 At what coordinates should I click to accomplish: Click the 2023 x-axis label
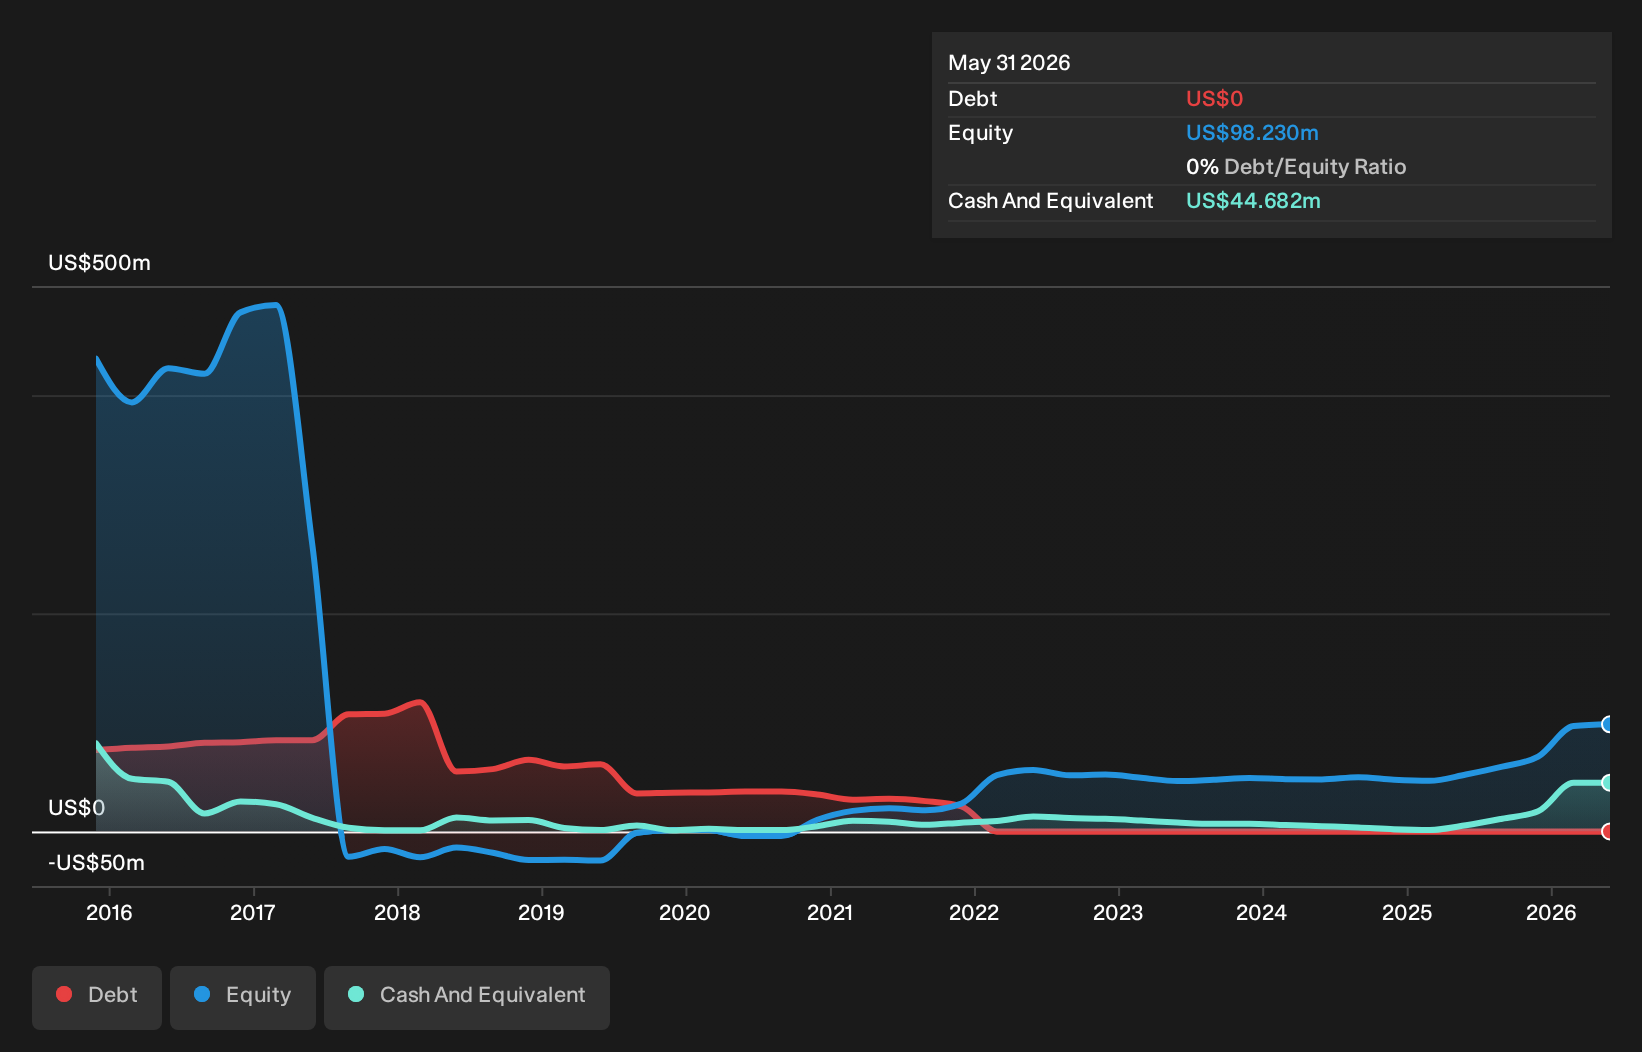pos(1118,913)
